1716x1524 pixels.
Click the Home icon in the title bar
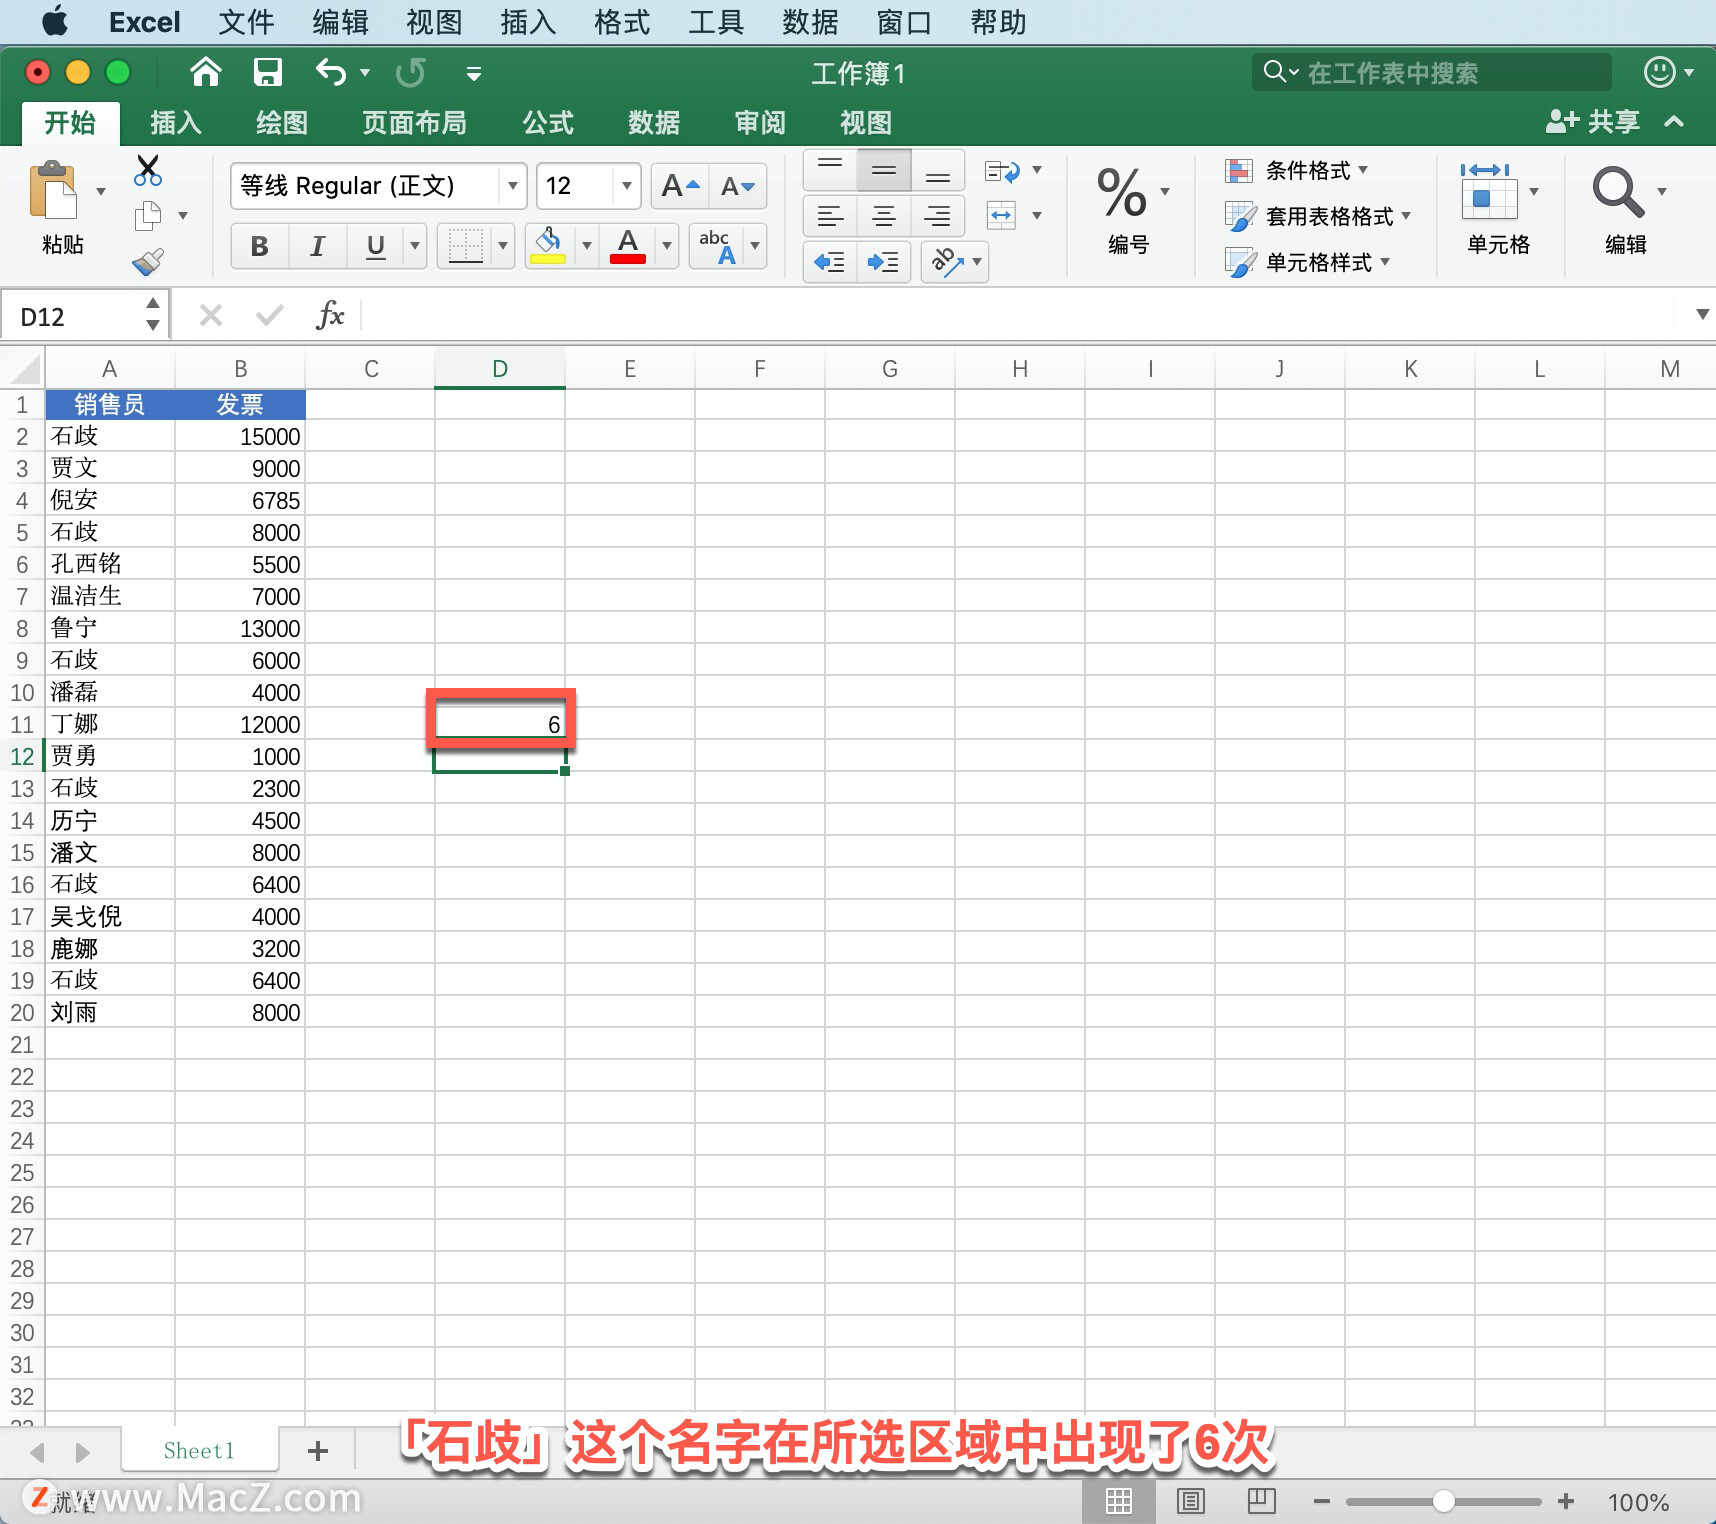pyautogui.click(x=205, y=72)
